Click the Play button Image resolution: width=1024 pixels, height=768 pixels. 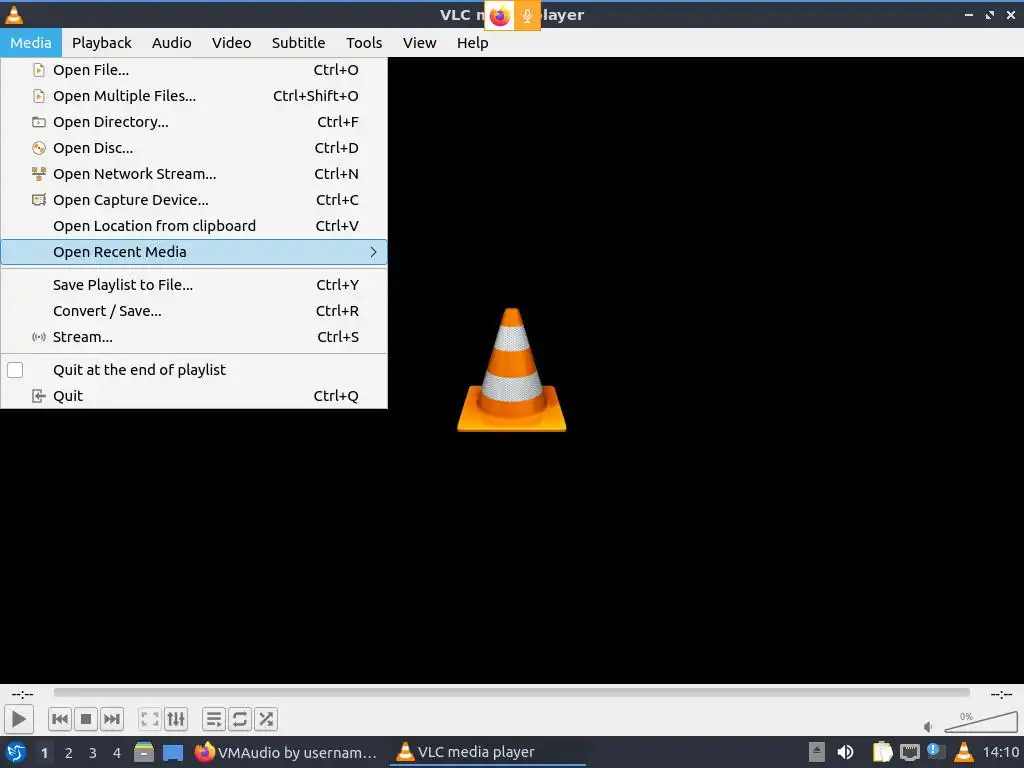click(x=18, y=719)
